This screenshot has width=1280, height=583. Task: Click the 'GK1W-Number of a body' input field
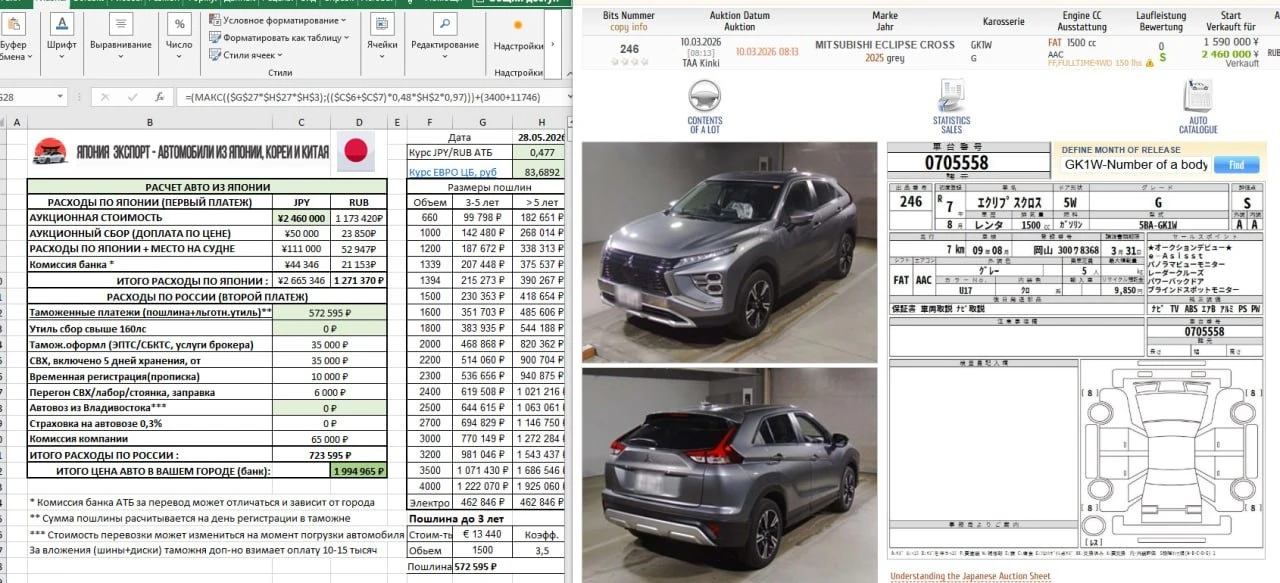tap(1136, 165)
